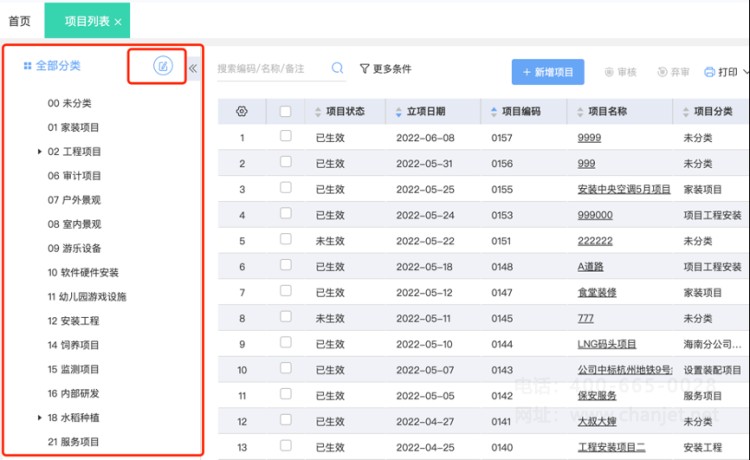This screenshot has height=460, width=750.
Task: Click the search magnifier icon
Action: [x=337, y=68]
